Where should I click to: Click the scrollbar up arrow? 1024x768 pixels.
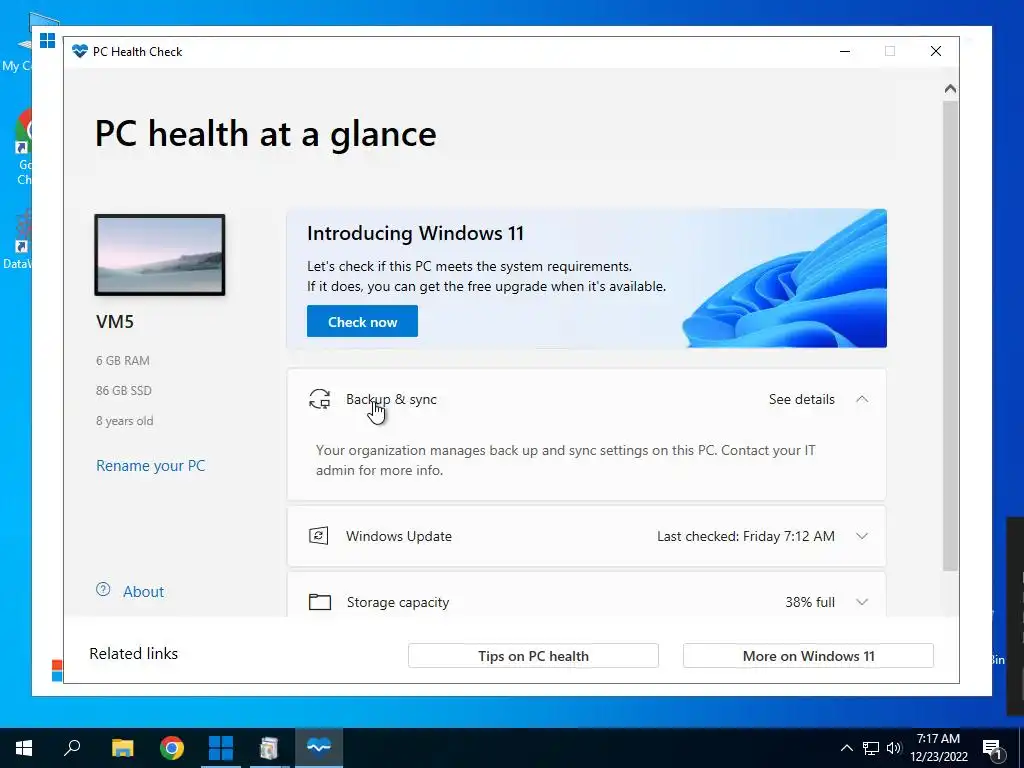tap(950, 88)
